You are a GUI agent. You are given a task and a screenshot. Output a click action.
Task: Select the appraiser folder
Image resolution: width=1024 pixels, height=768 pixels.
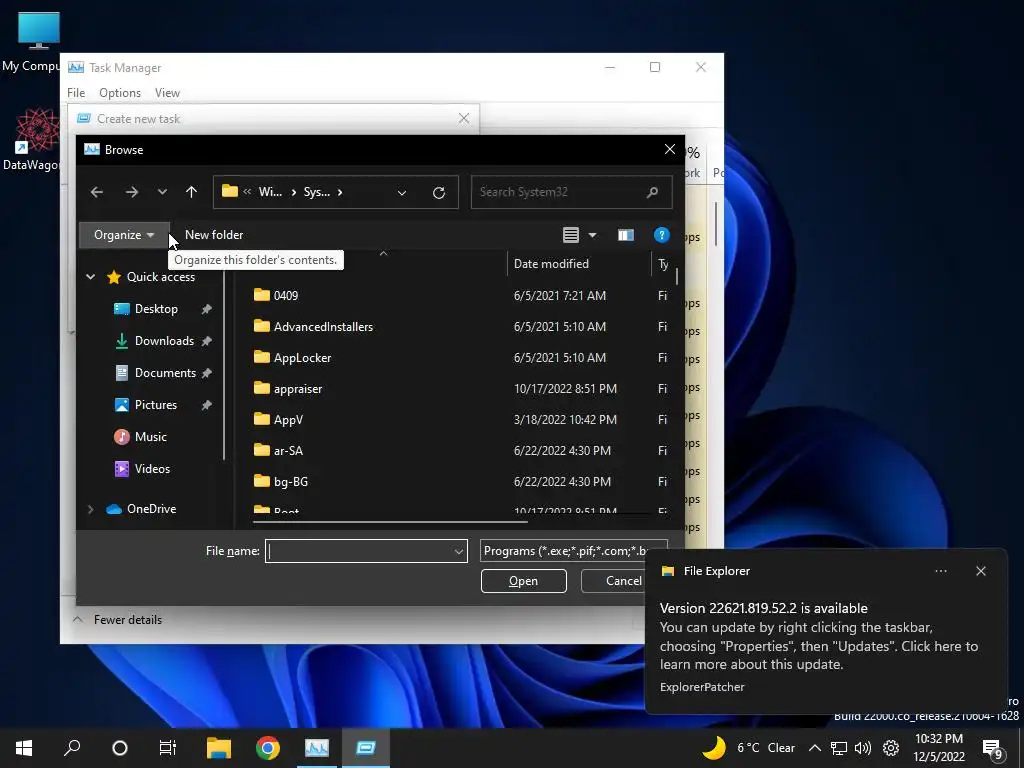[x=298, y=389]
